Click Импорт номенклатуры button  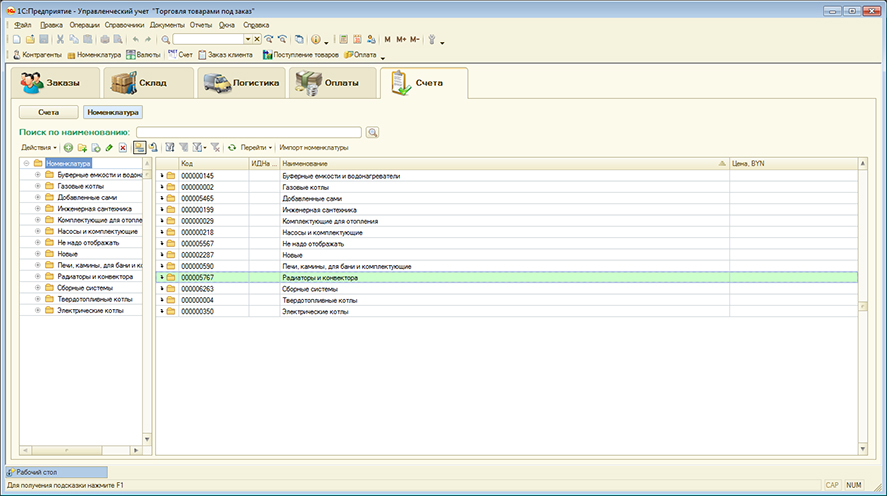(314, 147)
